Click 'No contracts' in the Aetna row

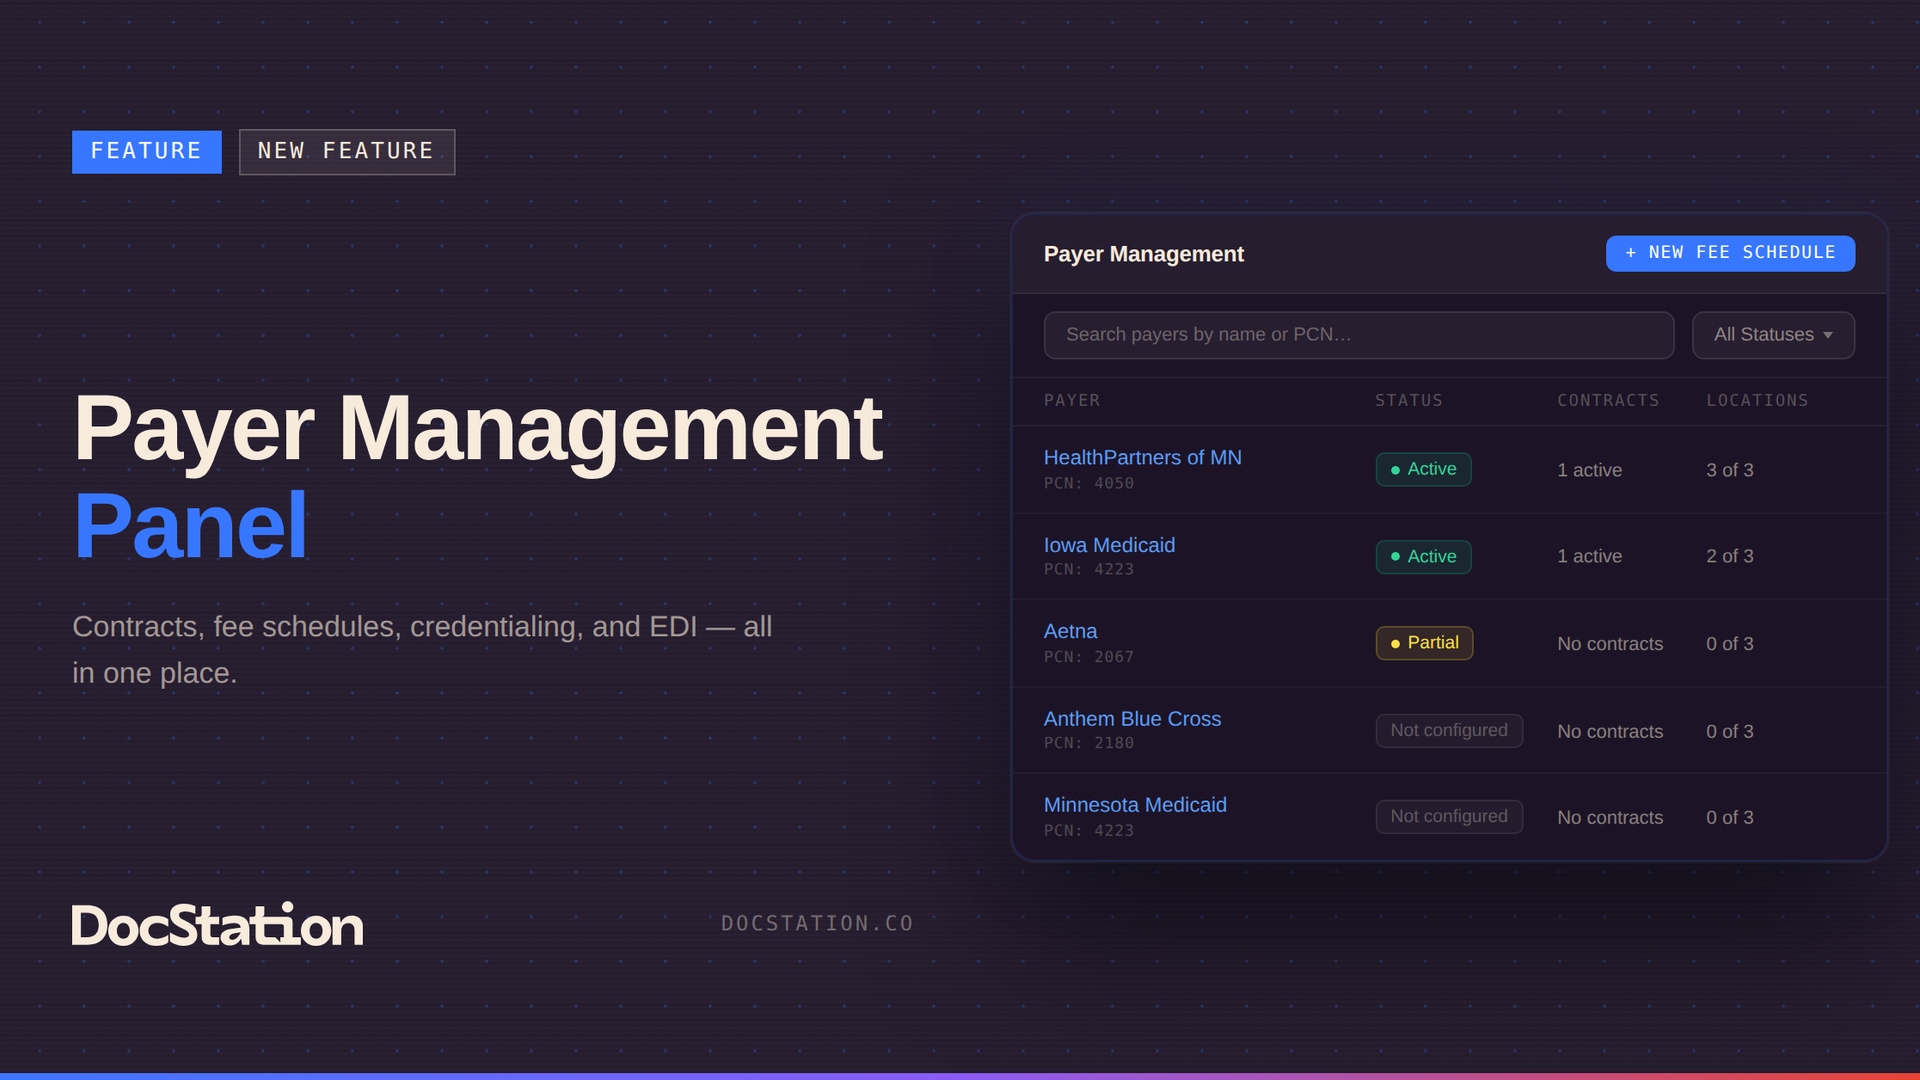point(1610,644)
